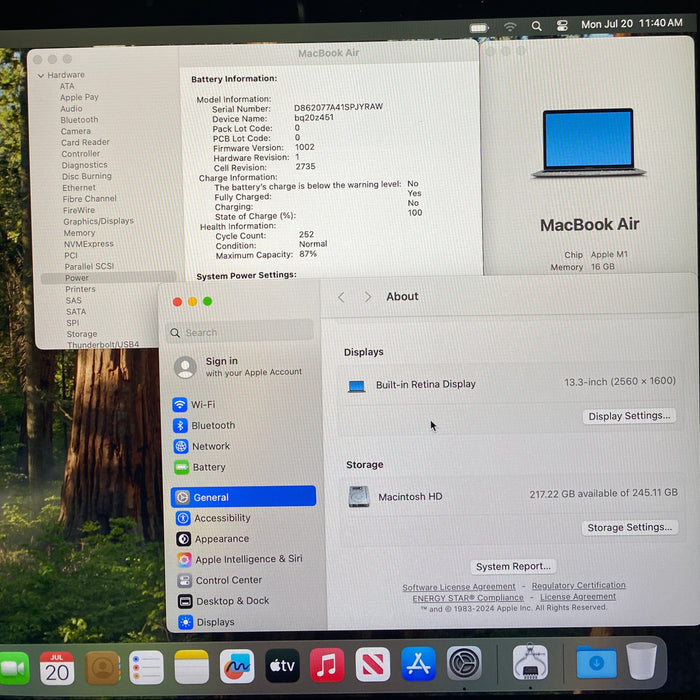Viewport: 700px width, 700px height.
Task: Select Storage in System Information sidebar
Action: coord(82,333)
